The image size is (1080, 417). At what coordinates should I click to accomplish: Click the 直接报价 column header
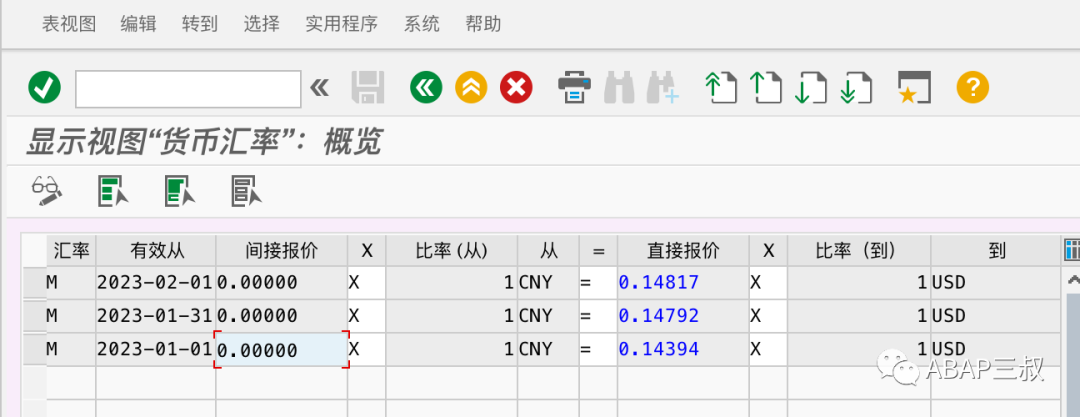[x=683, y=250]
